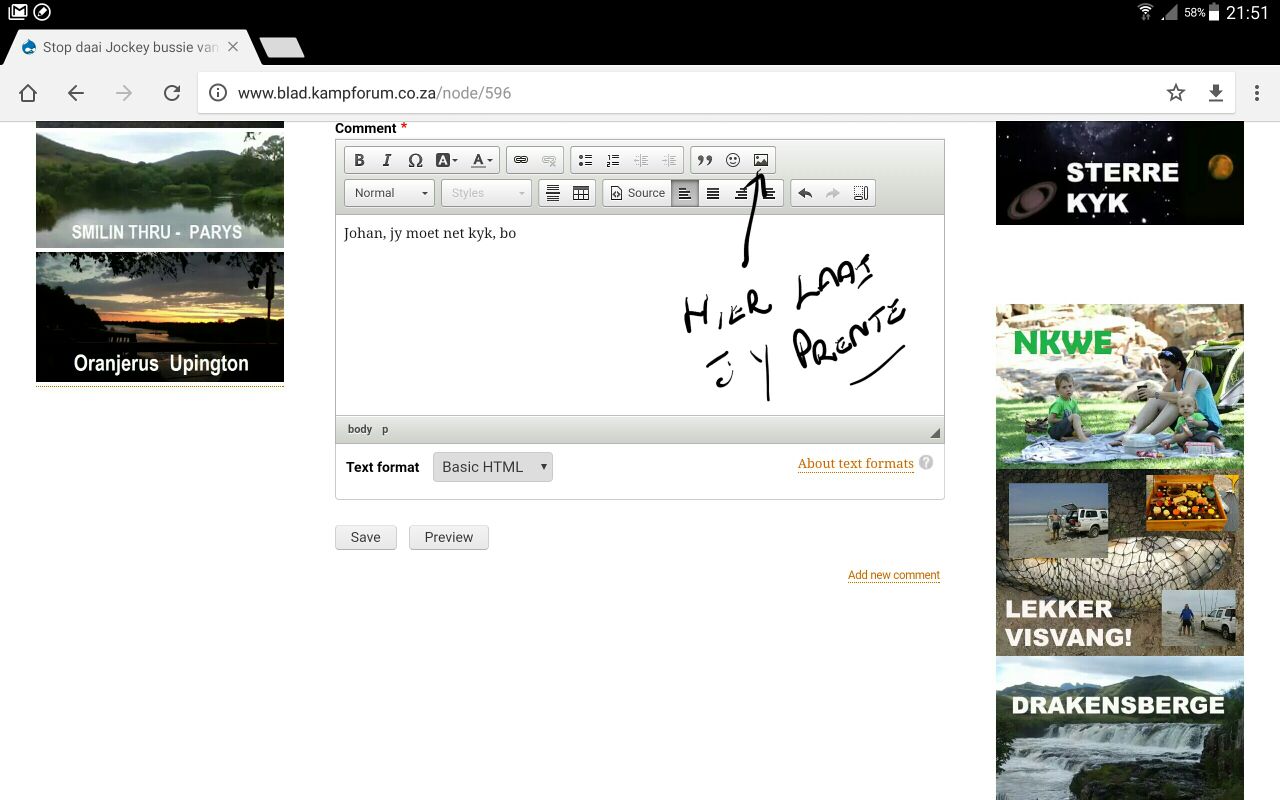
Task: Insert special character with Omega icon
Action: point(415,160)
